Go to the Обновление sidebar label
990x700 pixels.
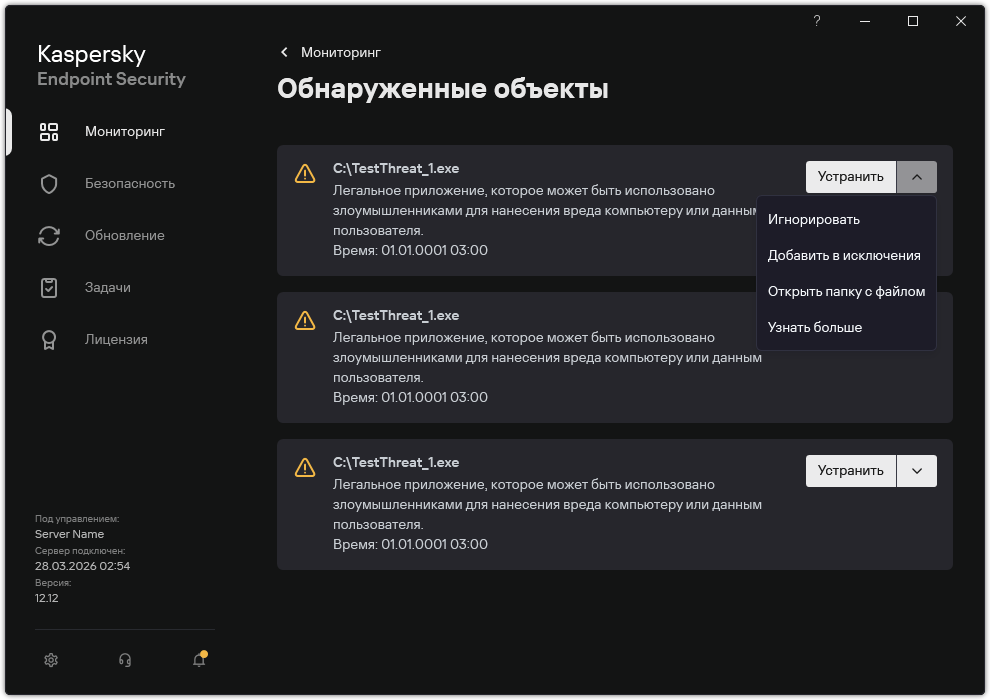[124, 235]
